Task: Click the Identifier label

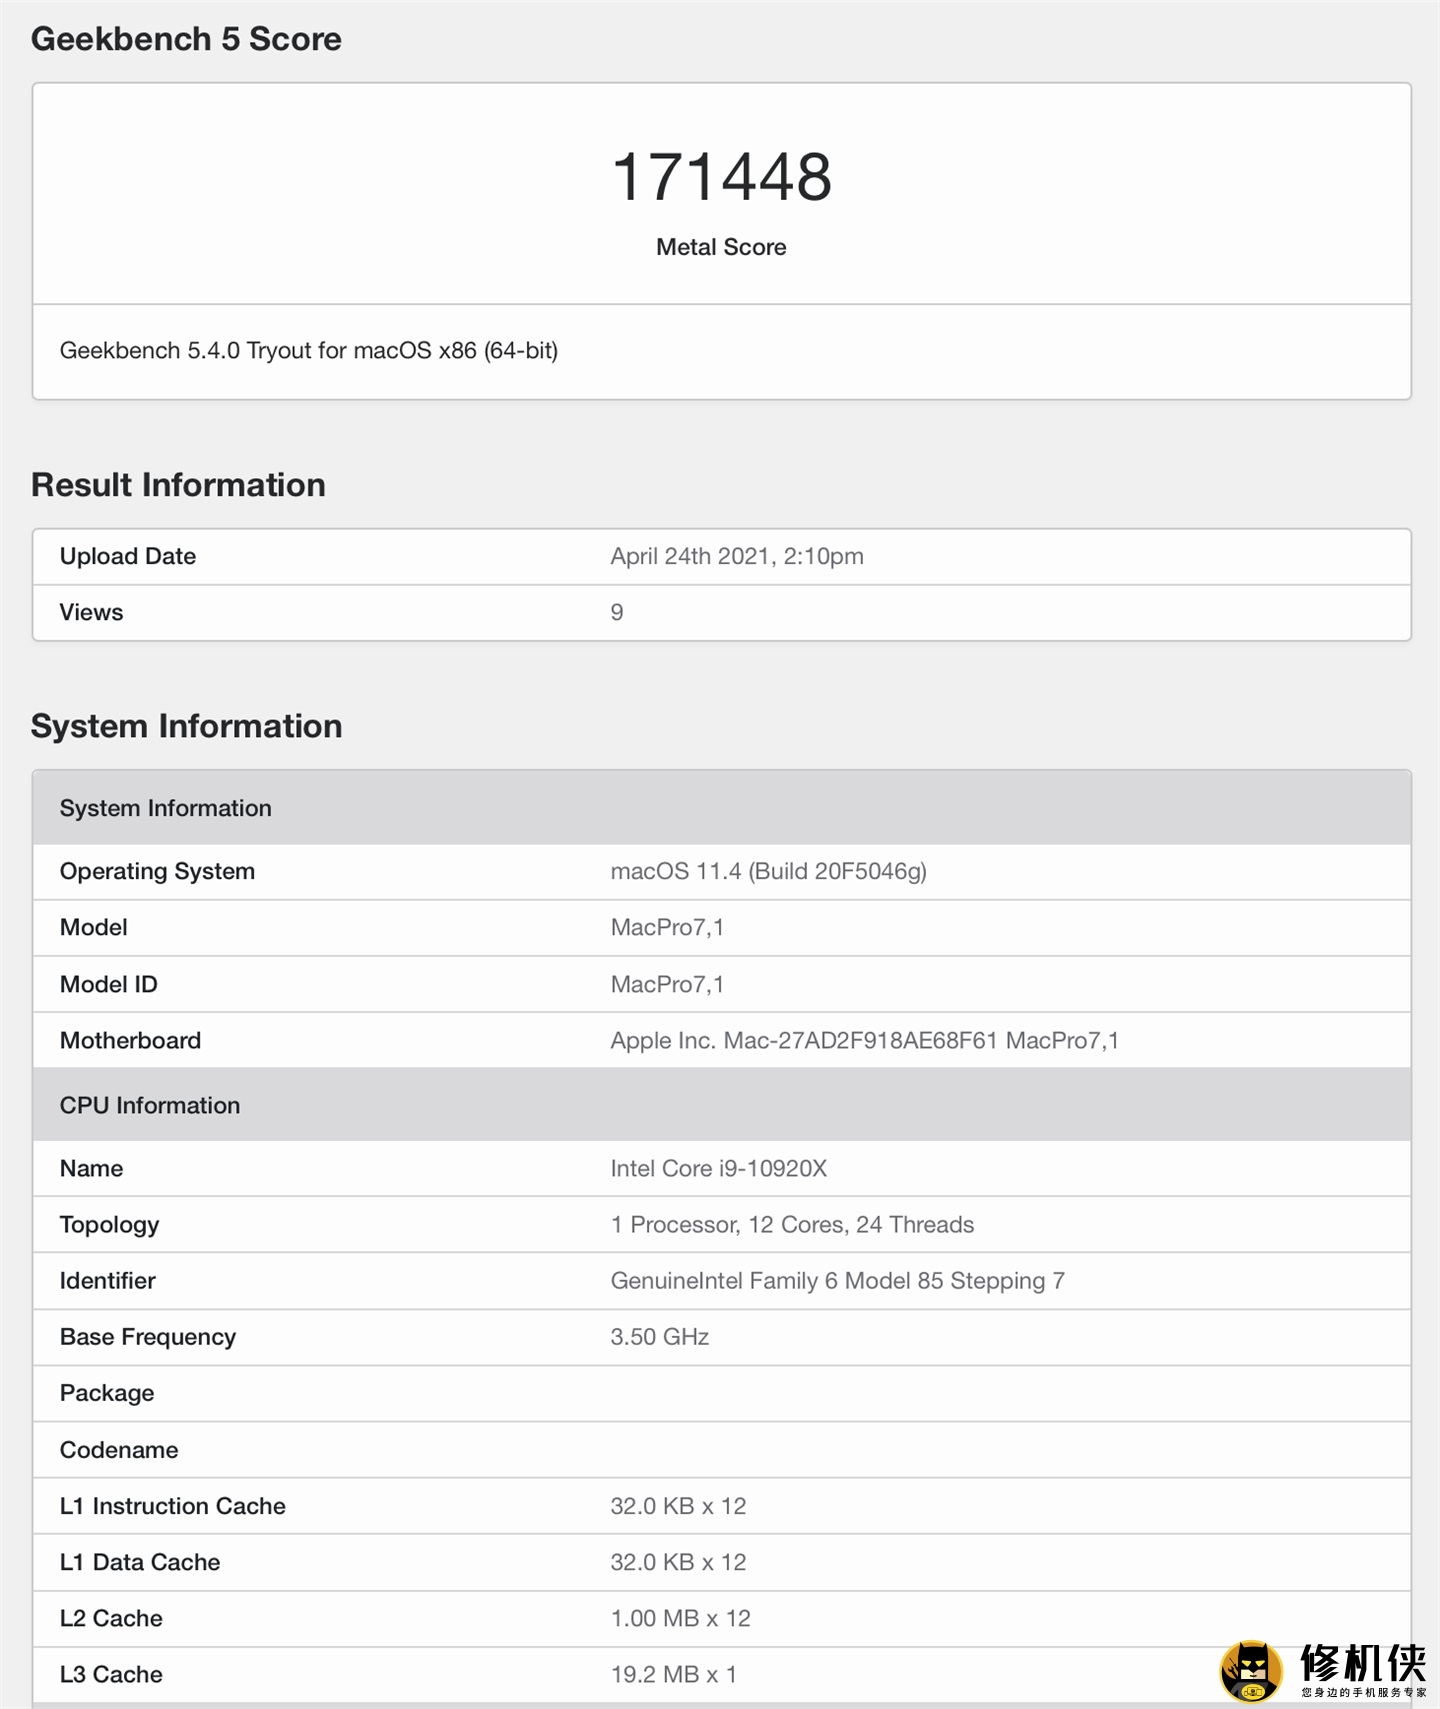Action: pos(107,1281)
